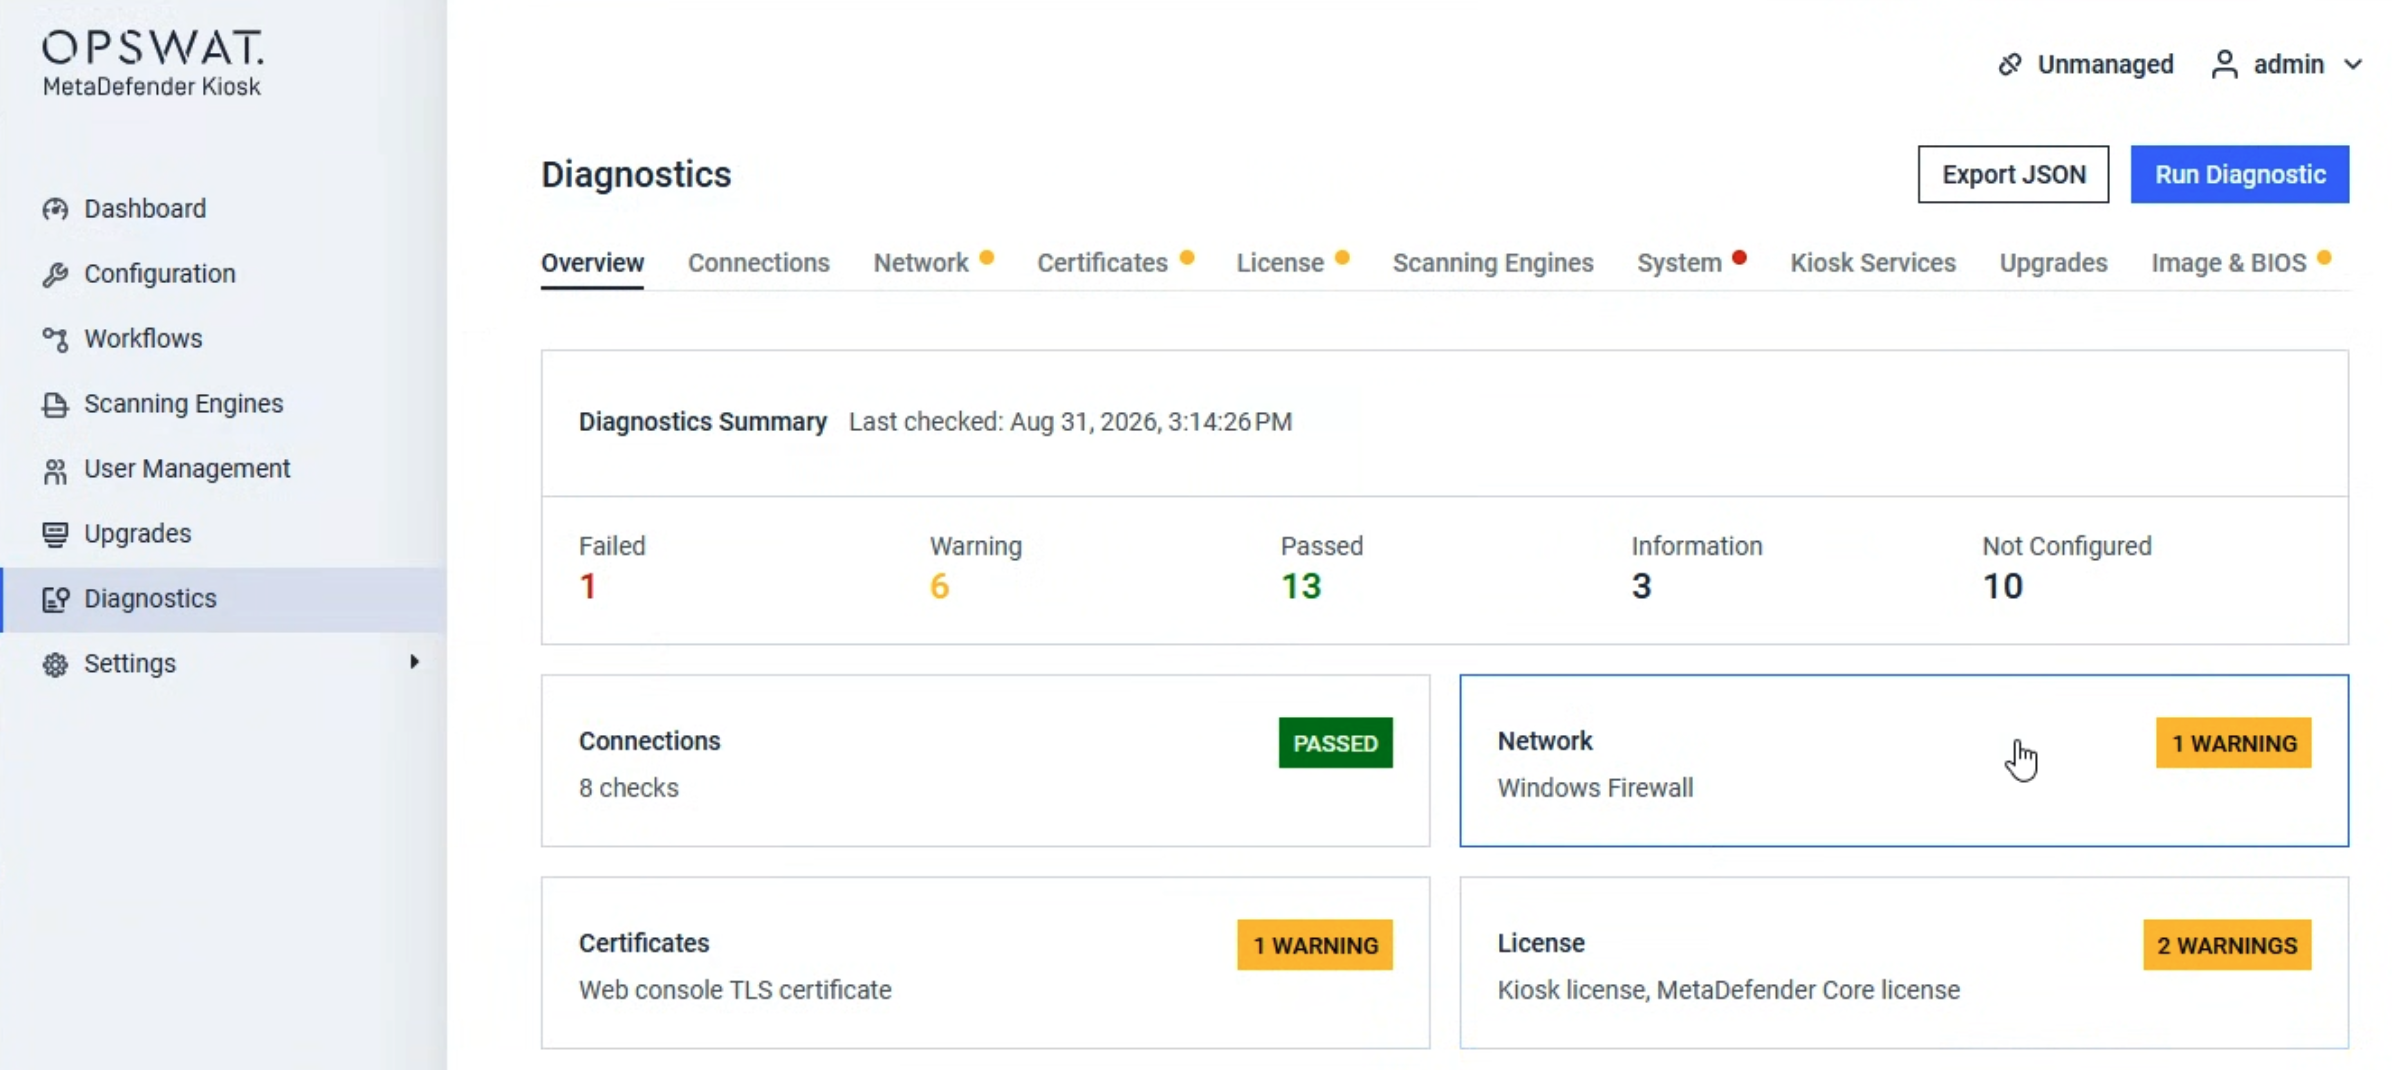Click the admin username label
This screenshot has height=1070, width=2392.
click(2288, 65)
